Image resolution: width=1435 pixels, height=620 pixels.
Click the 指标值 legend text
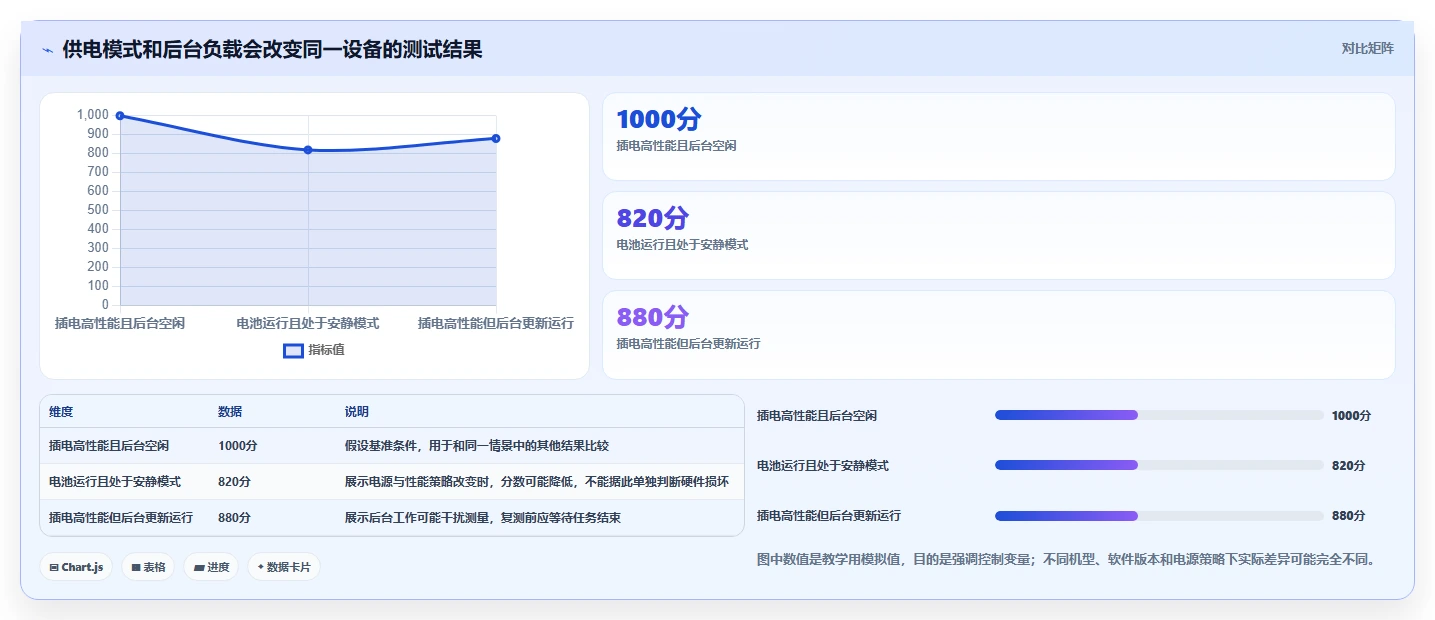point(326,350)
